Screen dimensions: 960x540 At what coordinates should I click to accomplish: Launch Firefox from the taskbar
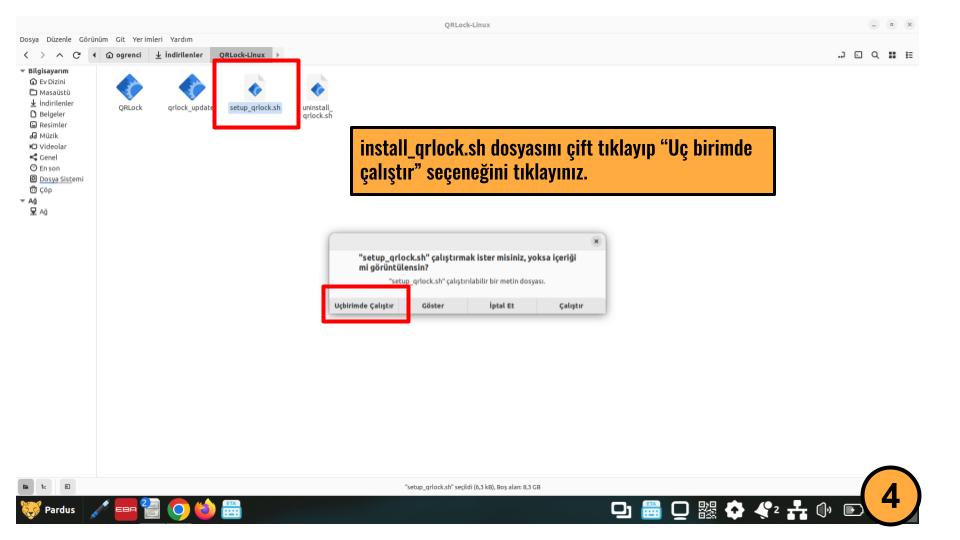(206, 509)
